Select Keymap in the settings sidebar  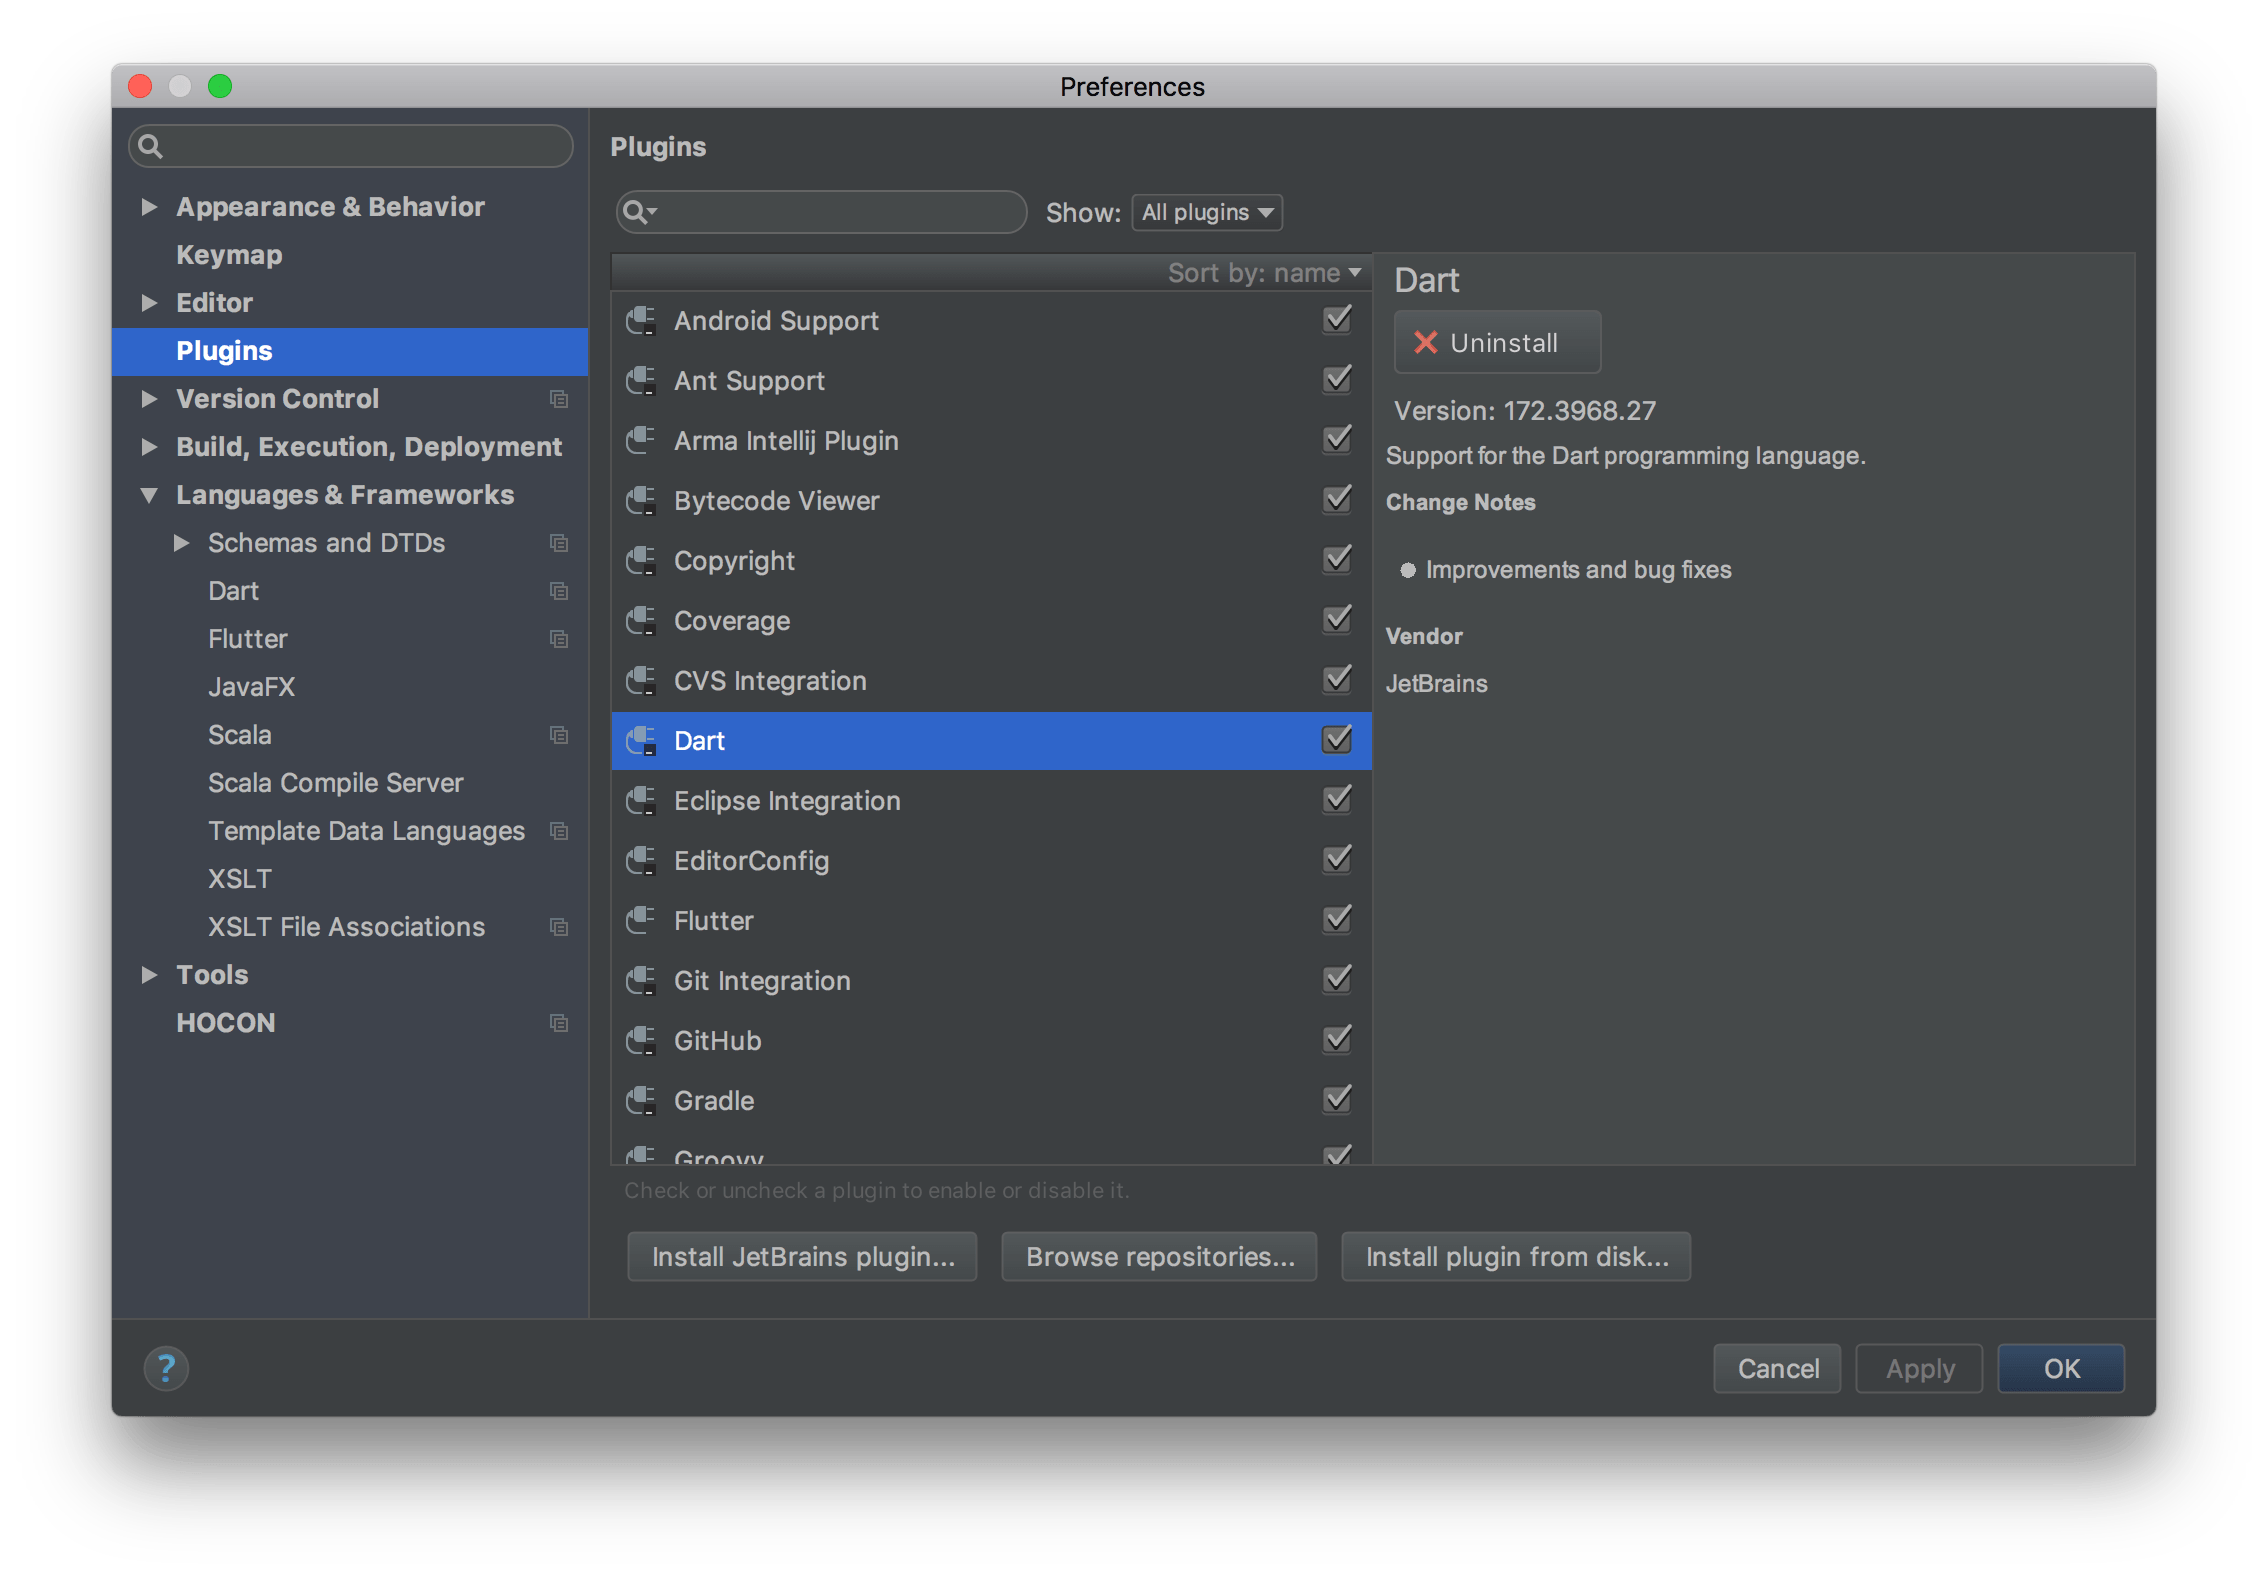click(229, 255)
